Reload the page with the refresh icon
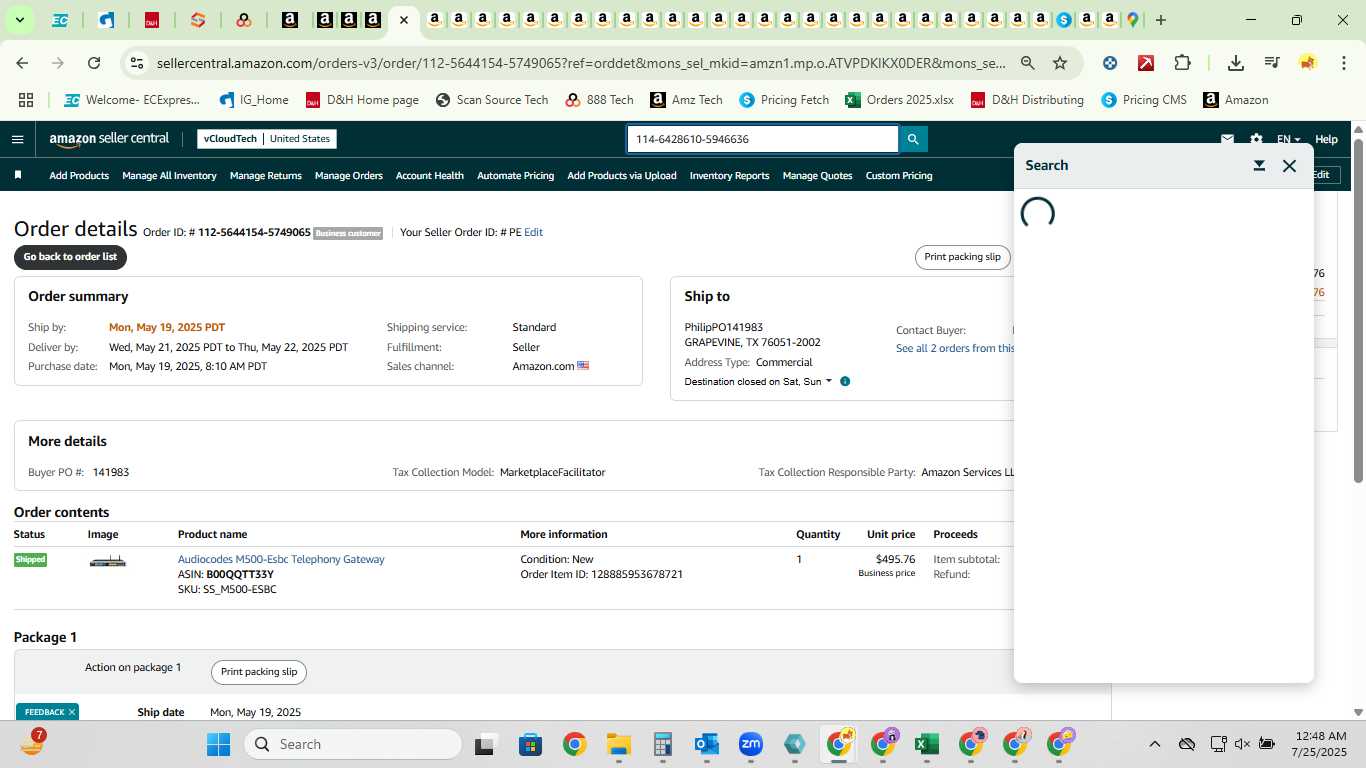The height and width of the screenshot is (768, 1366). (94, 63)
